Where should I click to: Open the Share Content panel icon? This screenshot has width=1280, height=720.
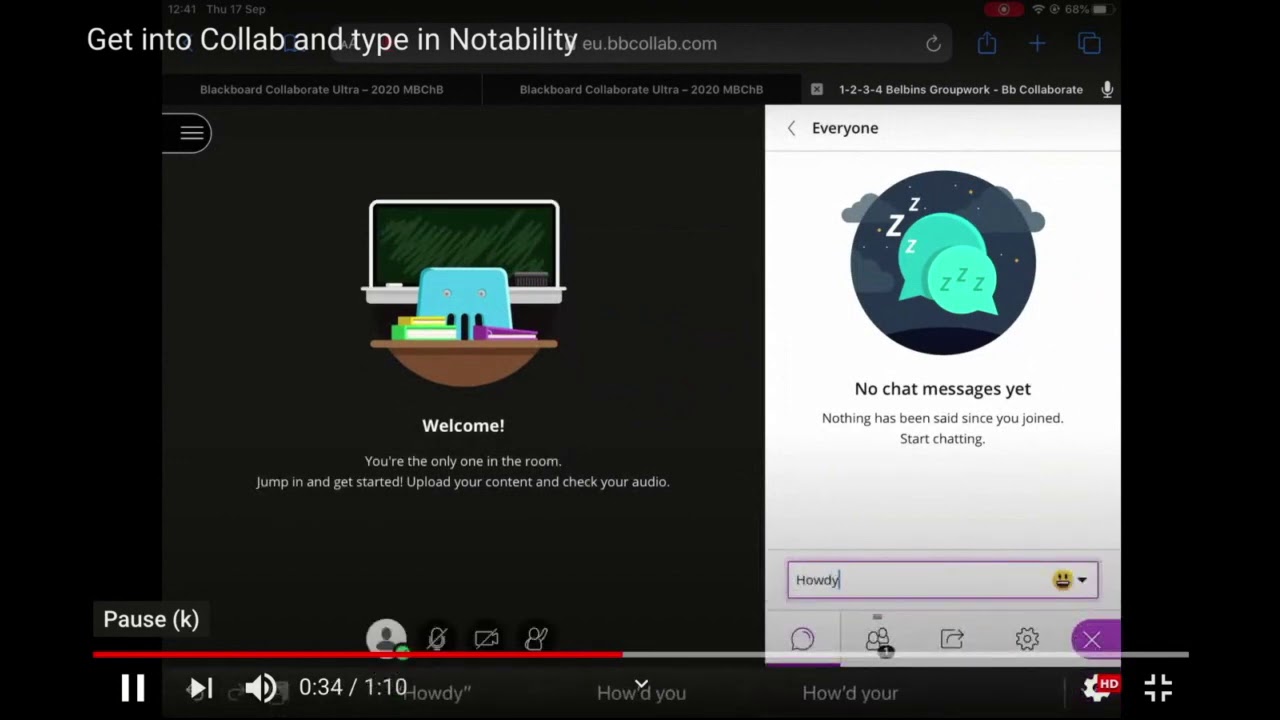click(x=952, y=639)
